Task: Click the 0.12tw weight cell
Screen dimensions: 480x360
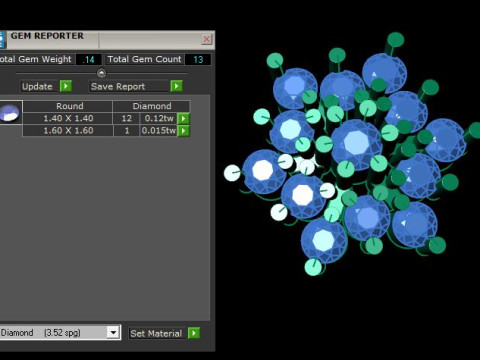Action: click(x=159, y=118)
